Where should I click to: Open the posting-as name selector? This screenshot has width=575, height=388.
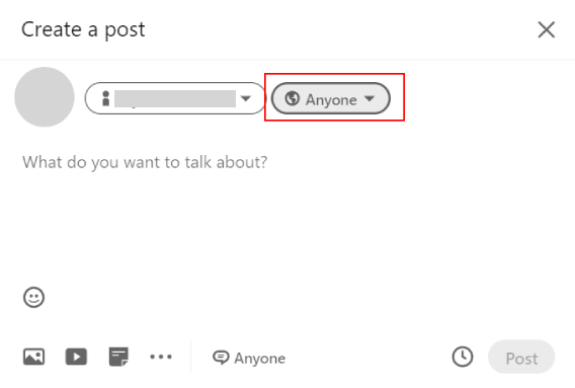click(x=175, y=98)
